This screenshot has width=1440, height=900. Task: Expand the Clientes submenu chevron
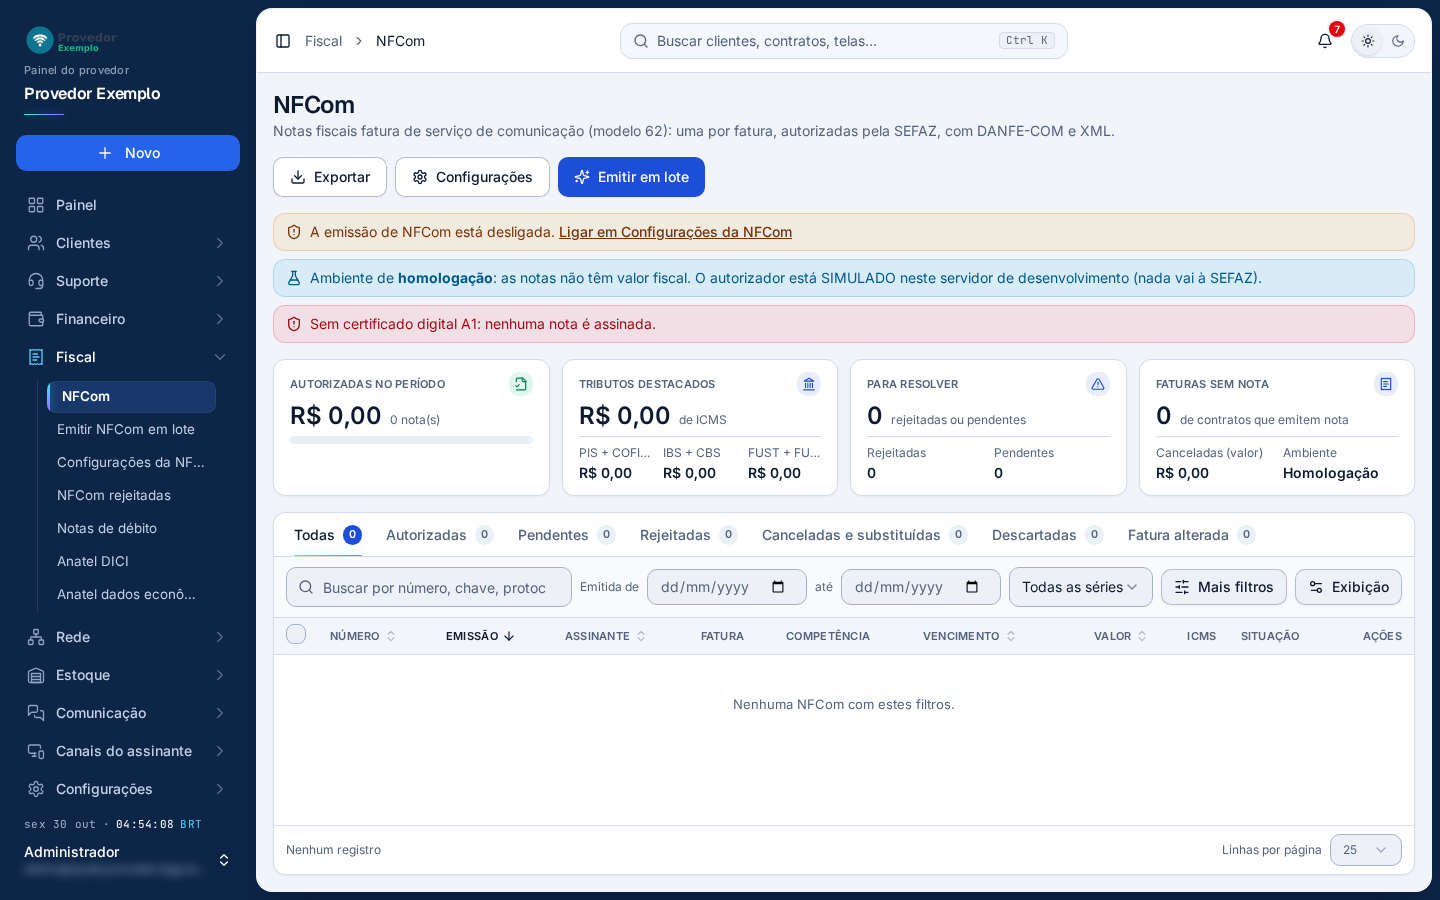click(x=220, y=243)
